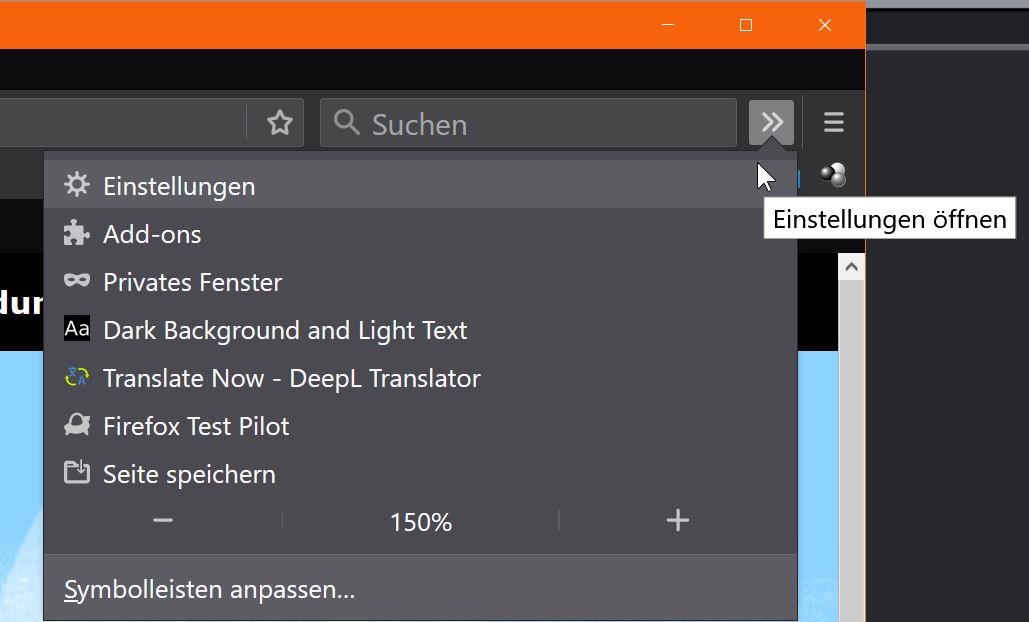This screenshot has height=622, width=1029.
Task: Minimize the browser window
Action: coord(668,25)
